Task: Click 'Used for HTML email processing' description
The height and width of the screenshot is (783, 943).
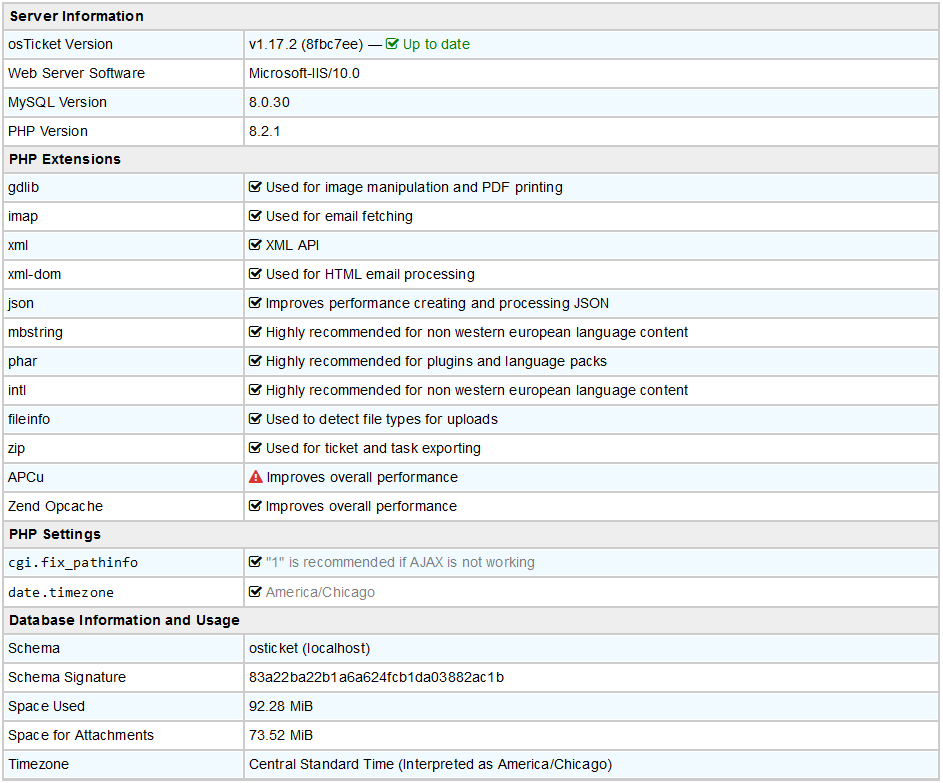Action: (x=370, y=274)
